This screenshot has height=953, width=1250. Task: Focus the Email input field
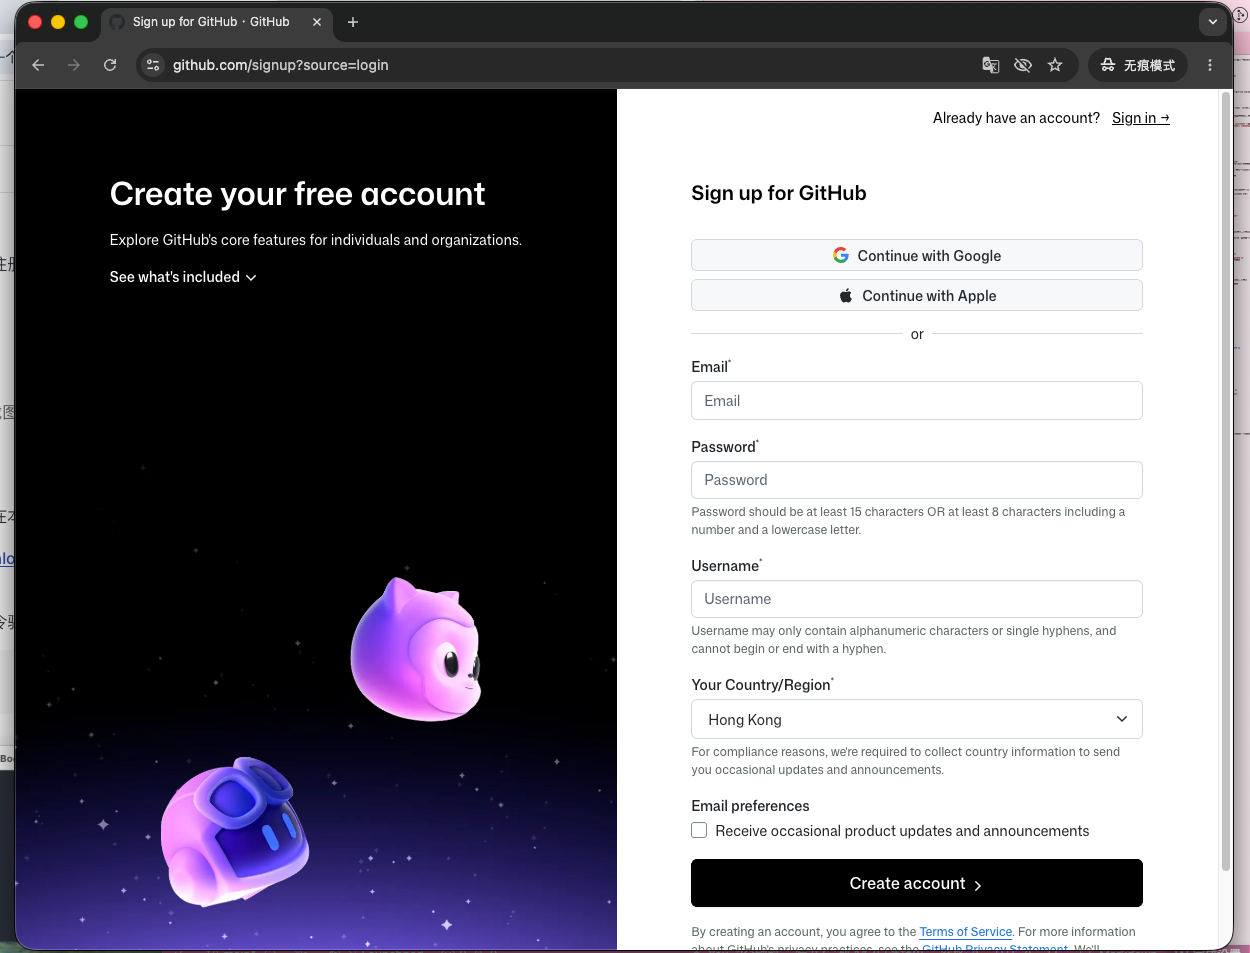click(x=916, y=400)
